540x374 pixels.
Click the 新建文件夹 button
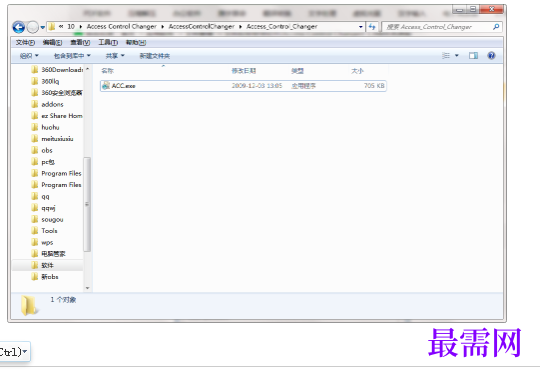click(x=155, y=56)
